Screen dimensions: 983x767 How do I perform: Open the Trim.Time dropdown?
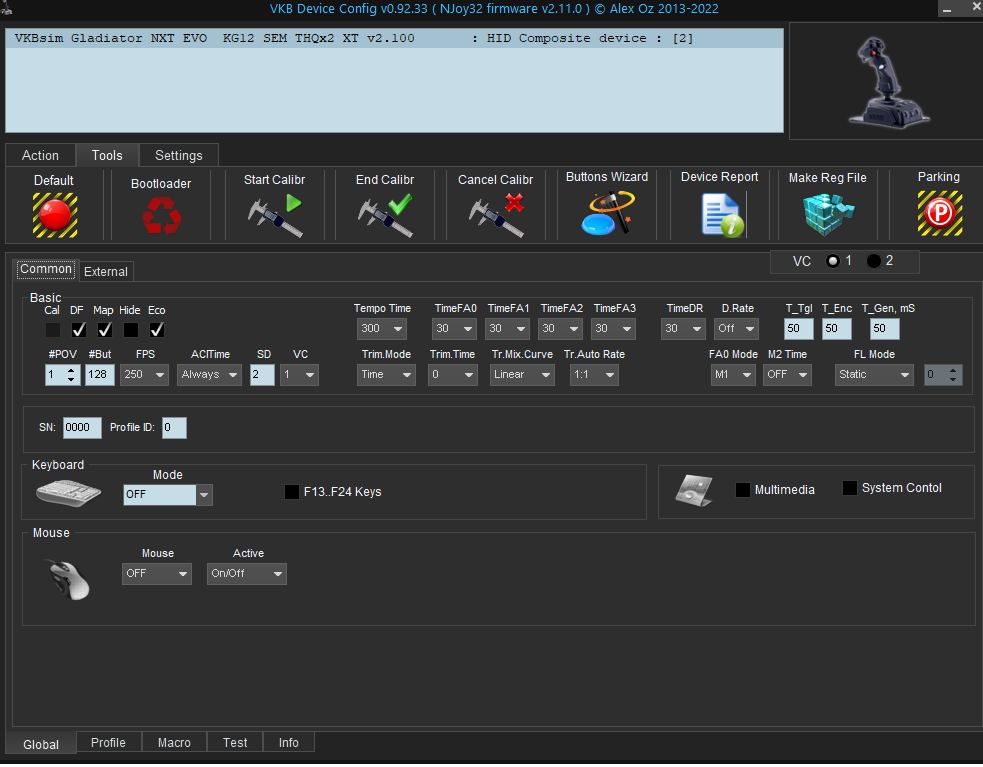pos(453,374)
